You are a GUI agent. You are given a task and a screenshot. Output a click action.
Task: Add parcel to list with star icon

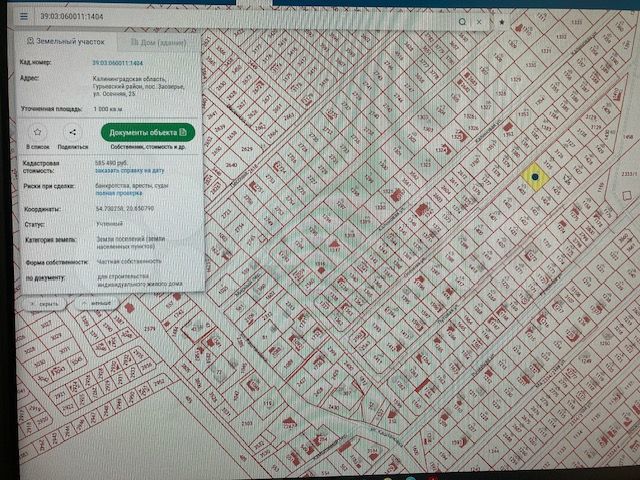(37, 131)
